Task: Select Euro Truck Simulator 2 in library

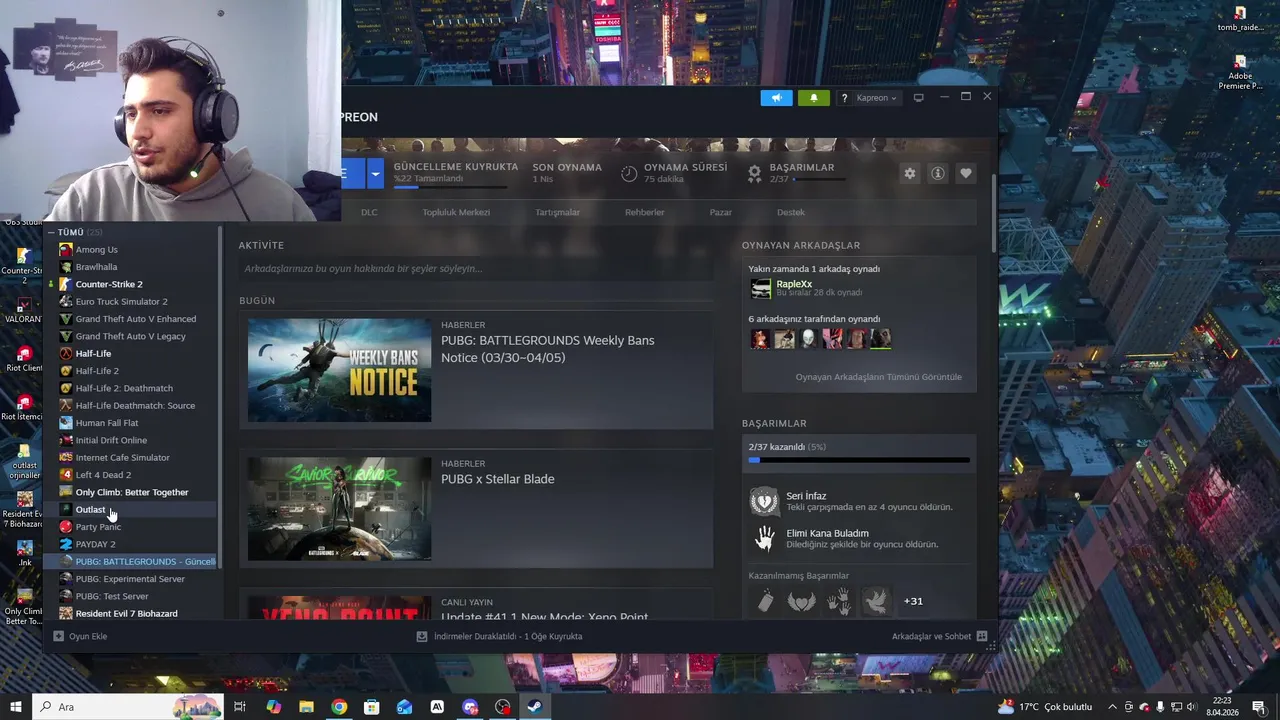Action: coord(132,301)
